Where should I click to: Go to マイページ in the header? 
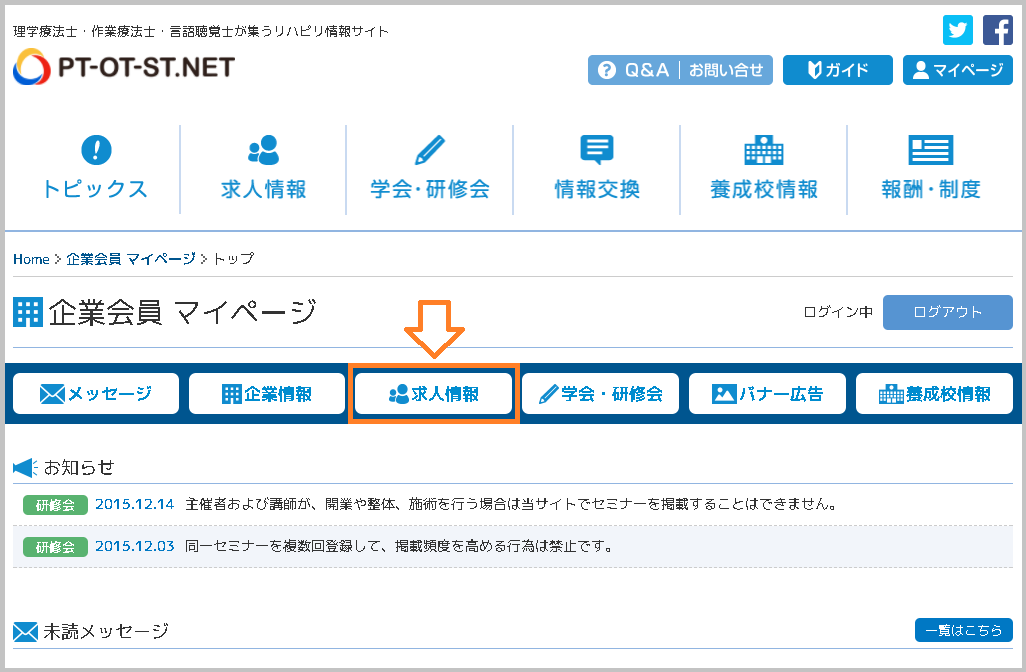957,70
